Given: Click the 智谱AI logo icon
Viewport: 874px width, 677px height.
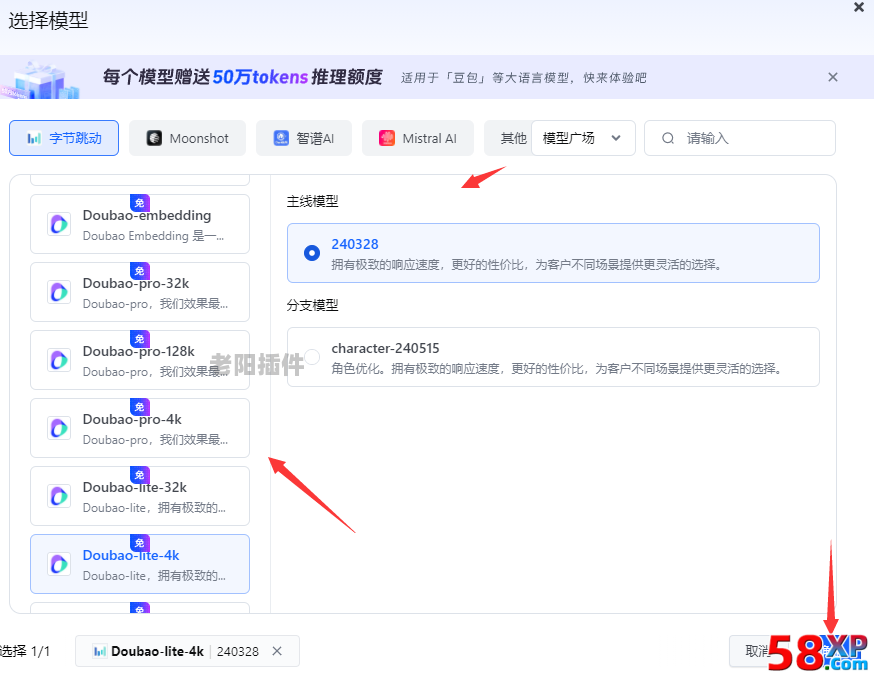Looking at the screenshot, I should pyautogui.click(x=281, y=138).
